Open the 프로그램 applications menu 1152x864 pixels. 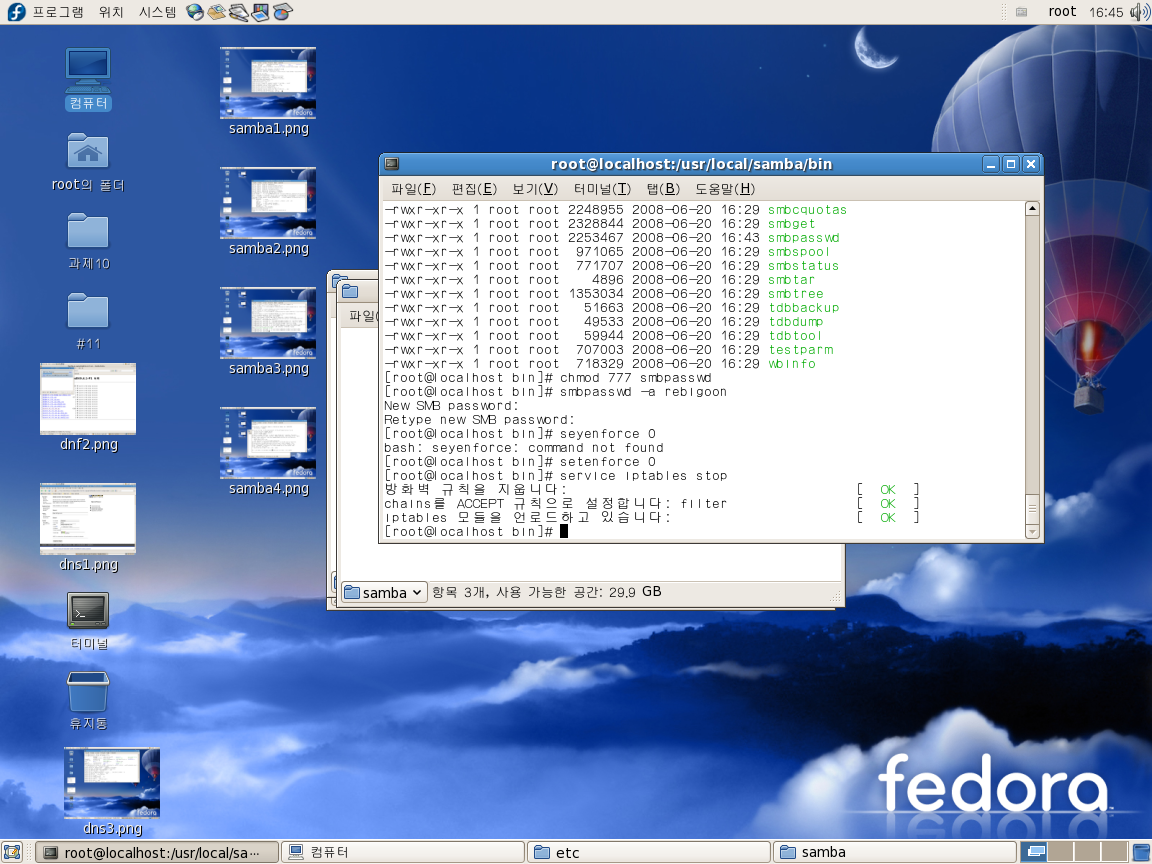(x=59, y=12)
